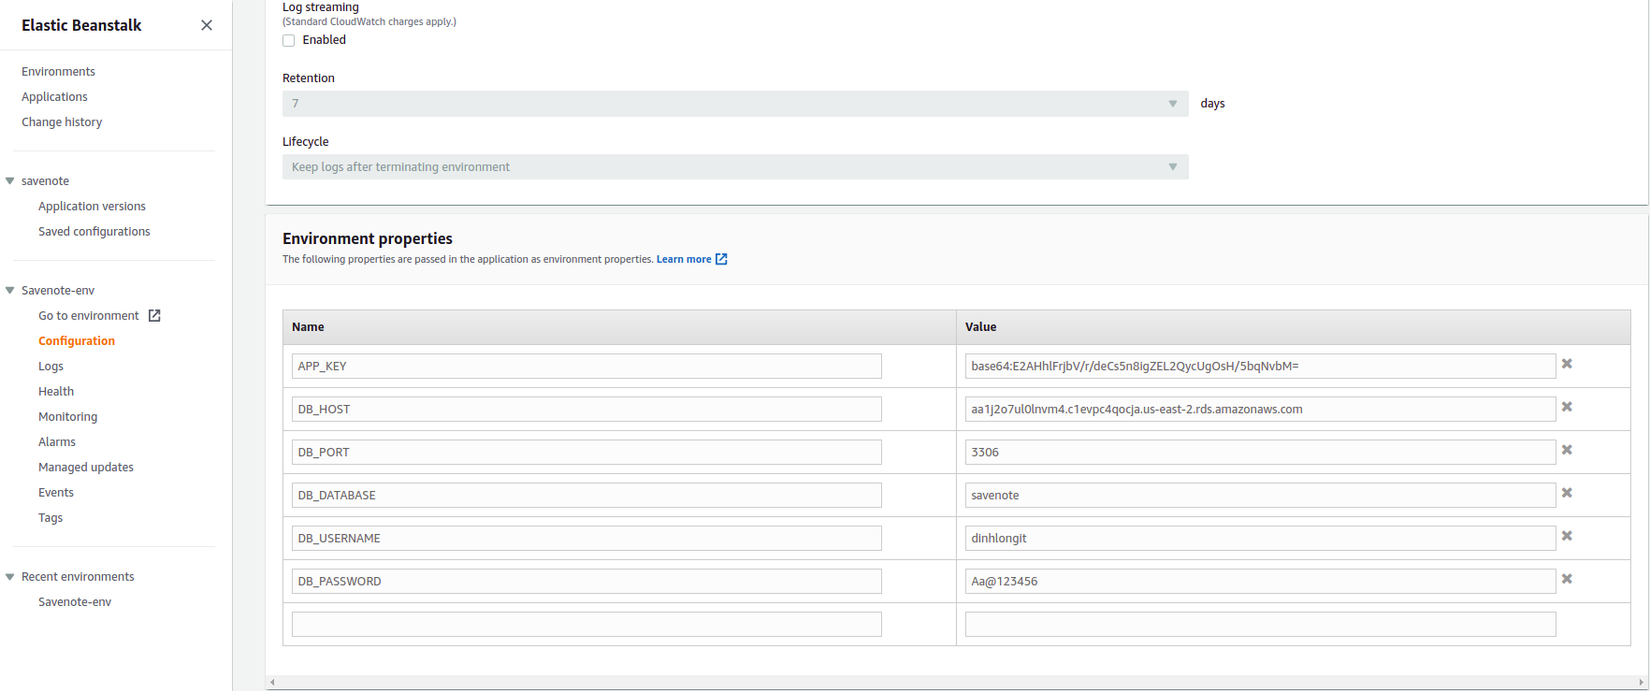Image resolution: width=1650 pixels, height=691 pixels.
Task: Go to Monitoring in the sidebar
Action: coord(68,417)
